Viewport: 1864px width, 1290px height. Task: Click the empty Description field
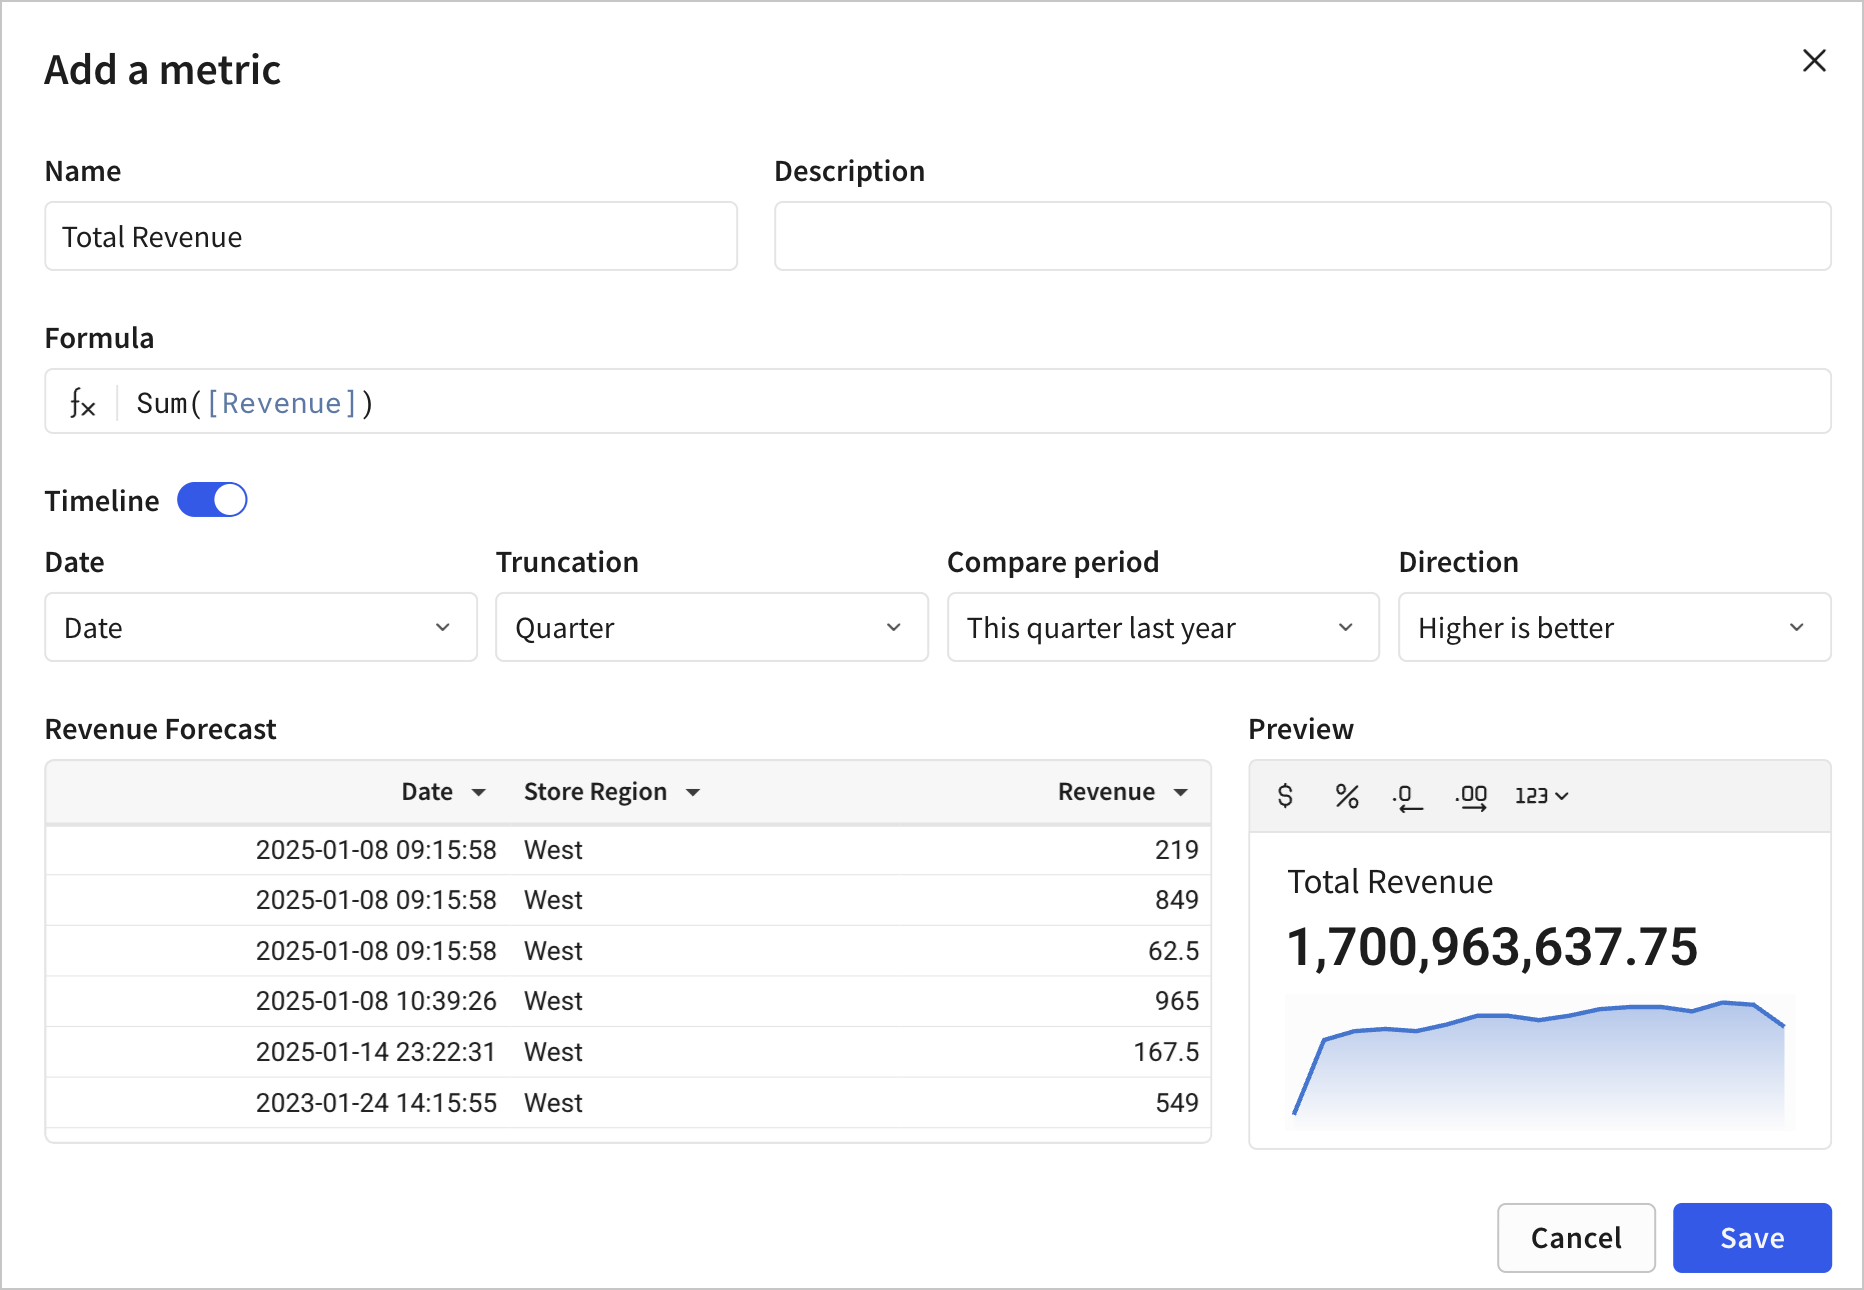pyautogui.click(x=1303, y=237)
